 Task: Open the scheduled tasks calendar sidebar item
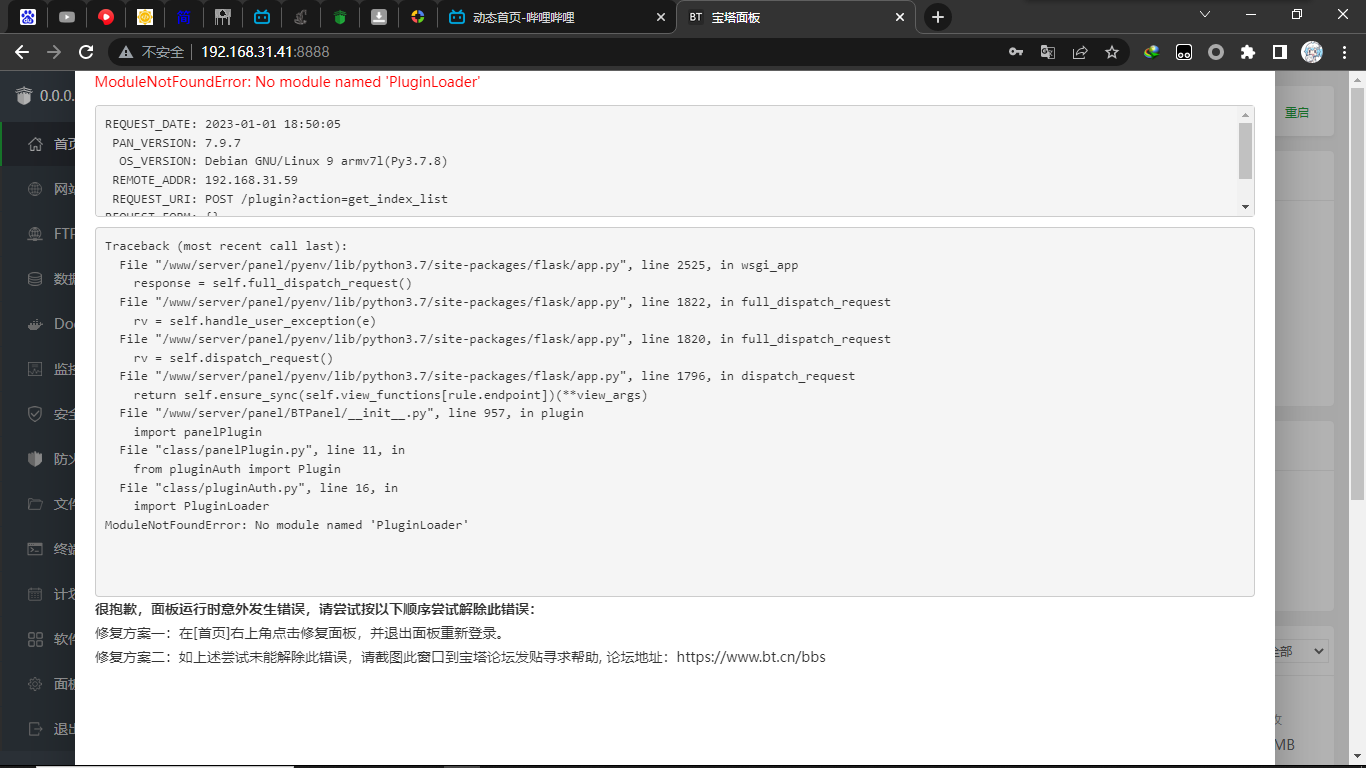(38, 594)
